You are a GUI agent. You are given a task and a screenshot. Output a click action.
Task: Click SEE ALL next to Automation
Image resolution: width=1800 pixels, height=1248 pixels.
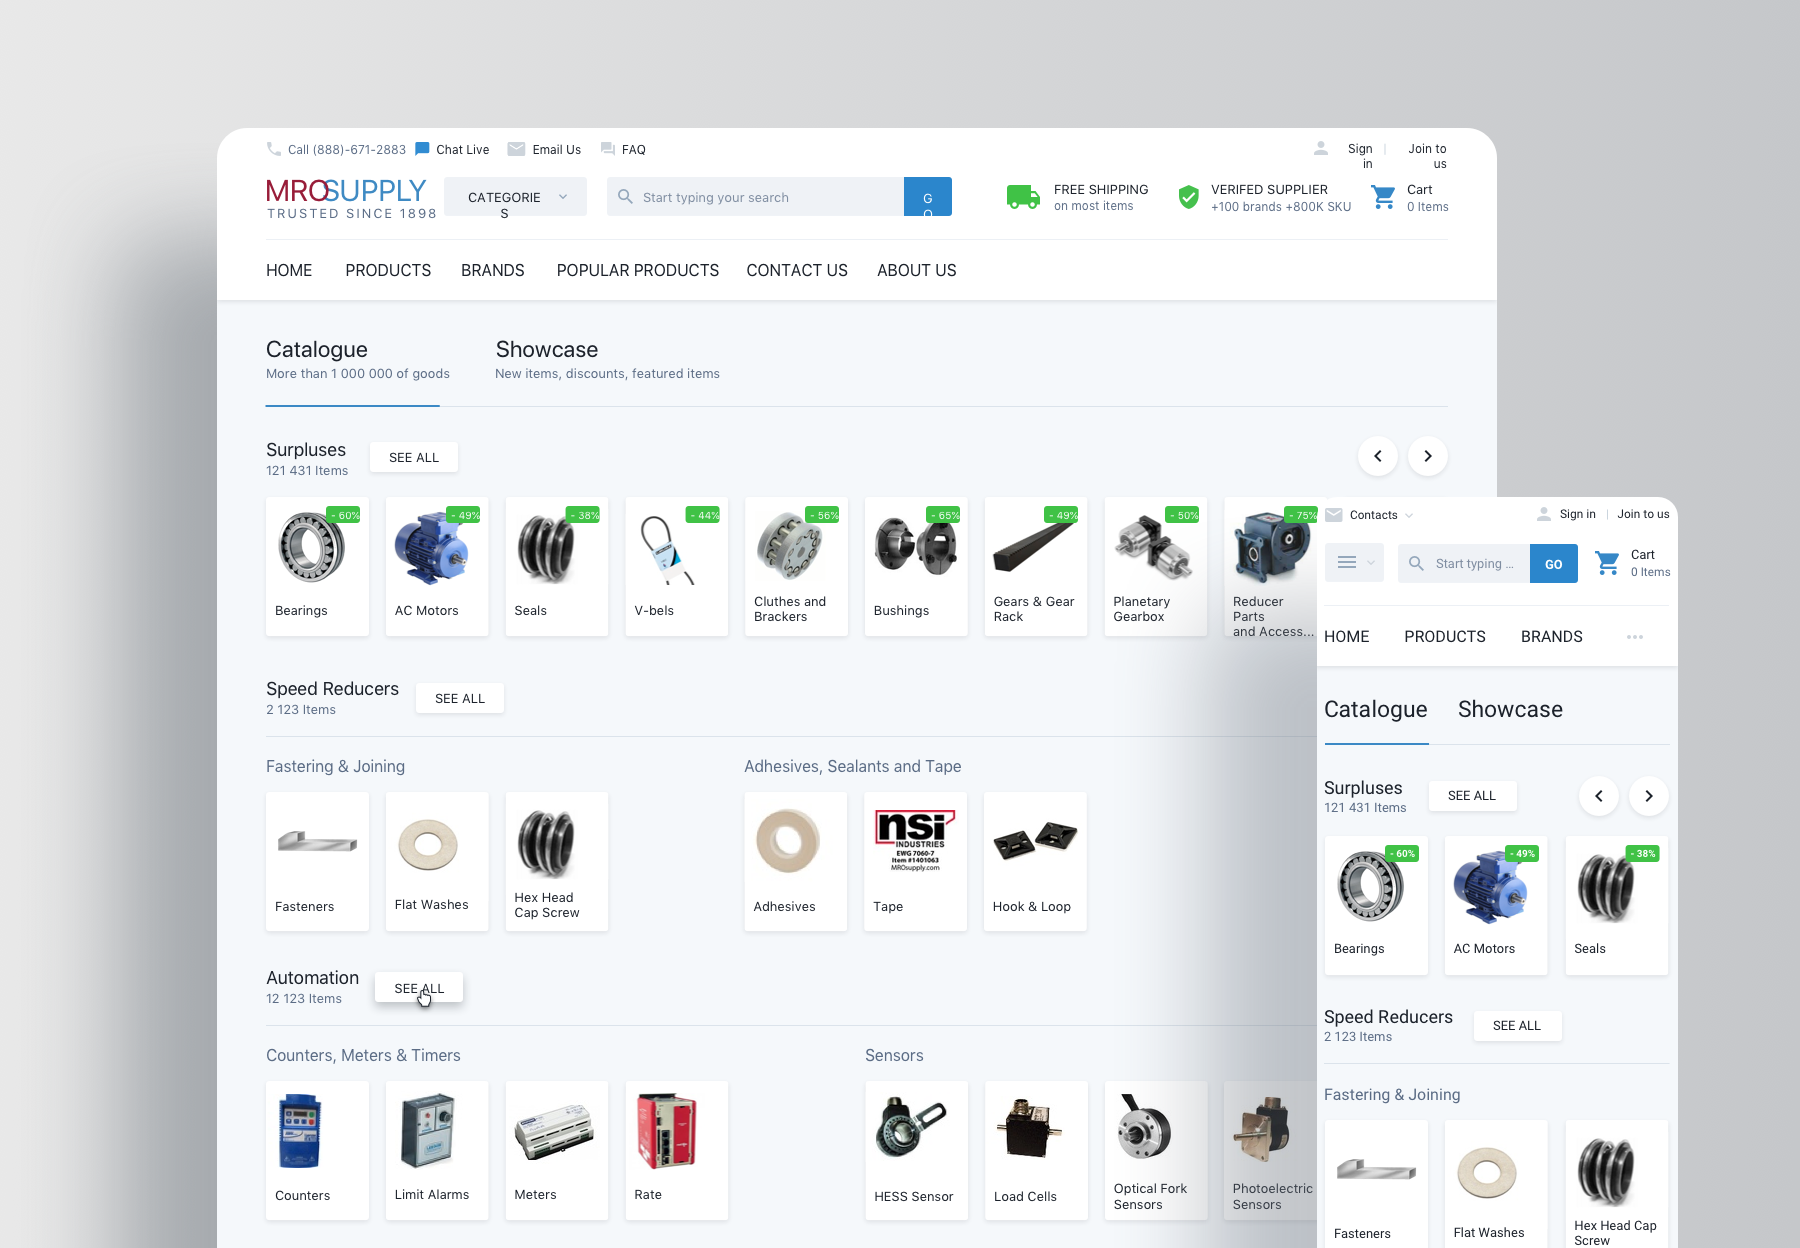pos(419,988)
